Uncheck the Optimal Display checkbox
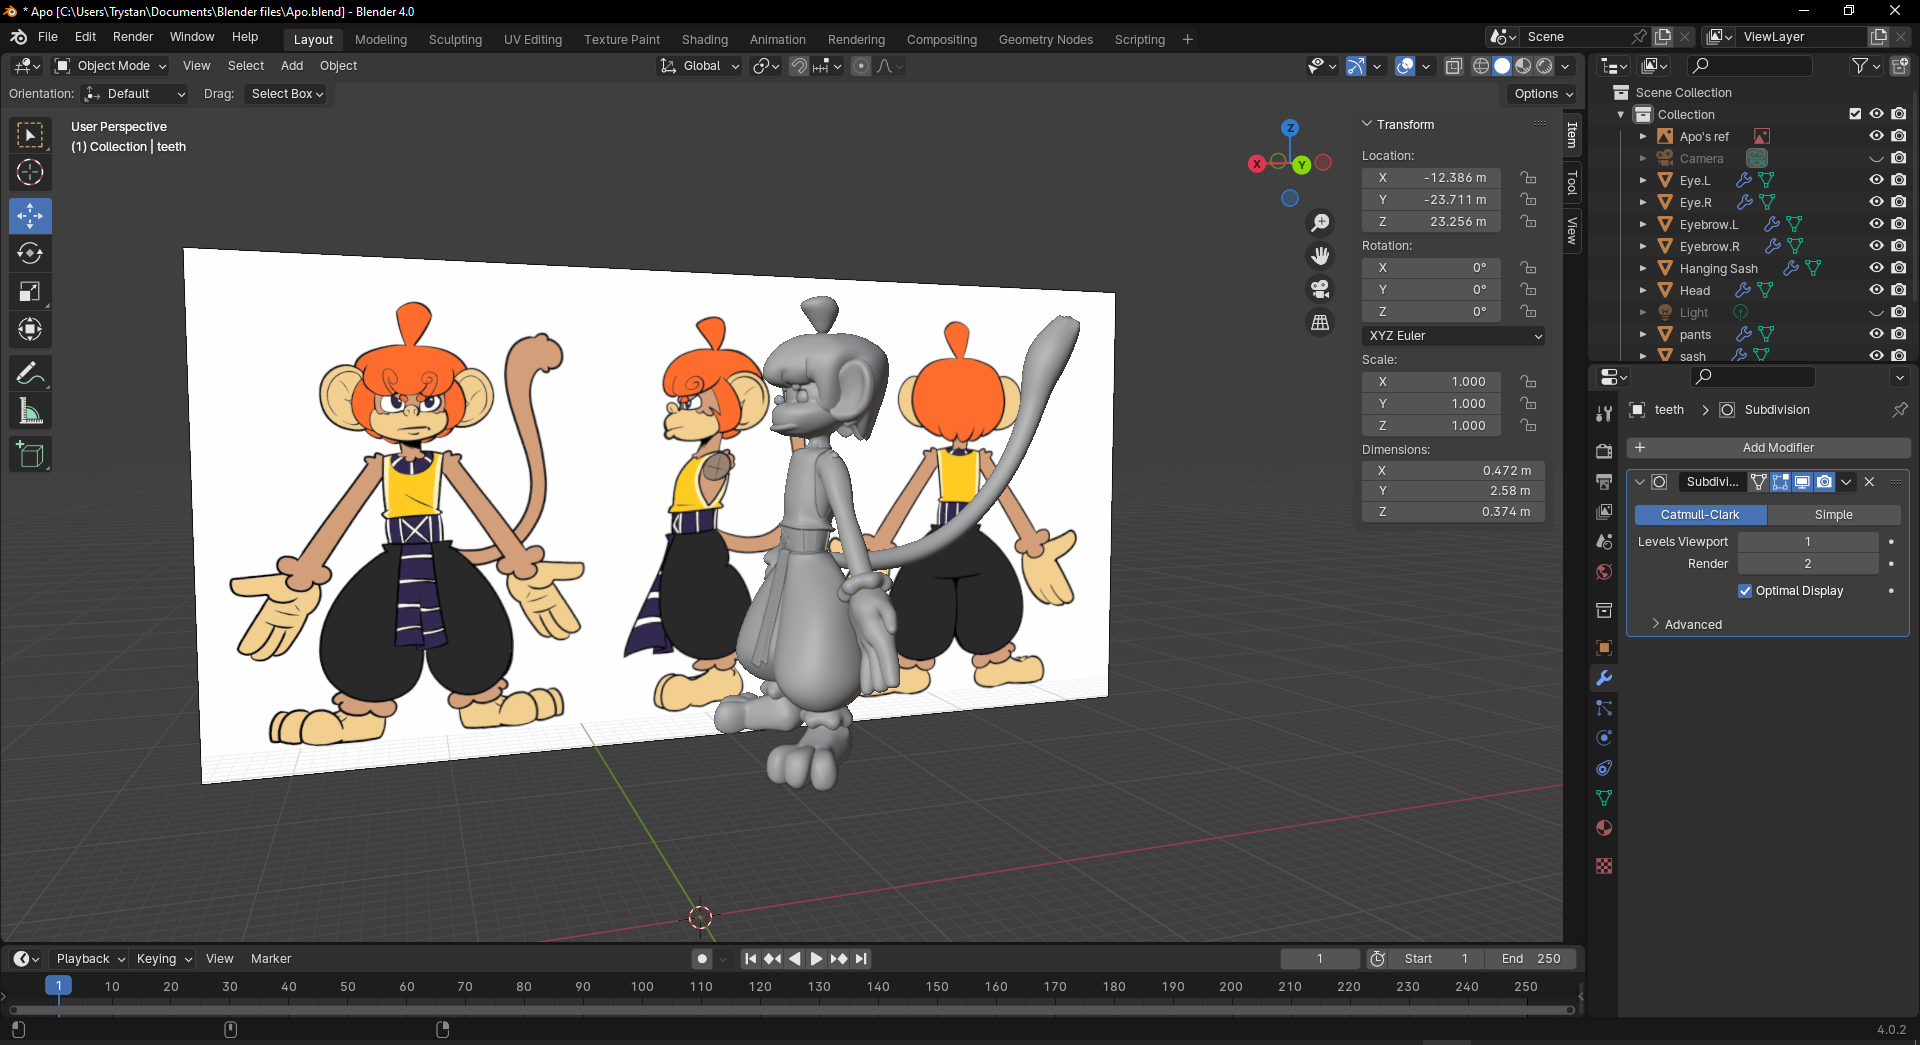Screen dimensions: 1920x1045 point(1745,591)
